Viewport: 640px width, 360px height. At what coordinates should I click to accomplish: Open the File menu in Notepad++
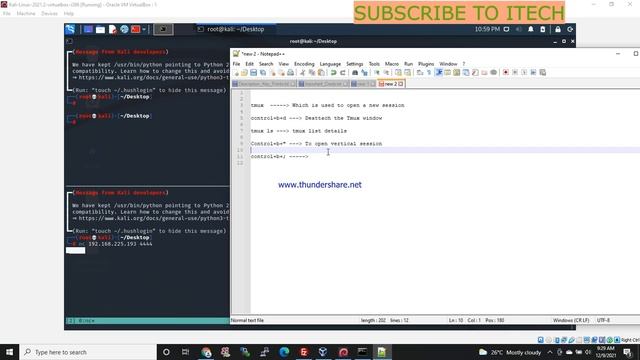236,64
